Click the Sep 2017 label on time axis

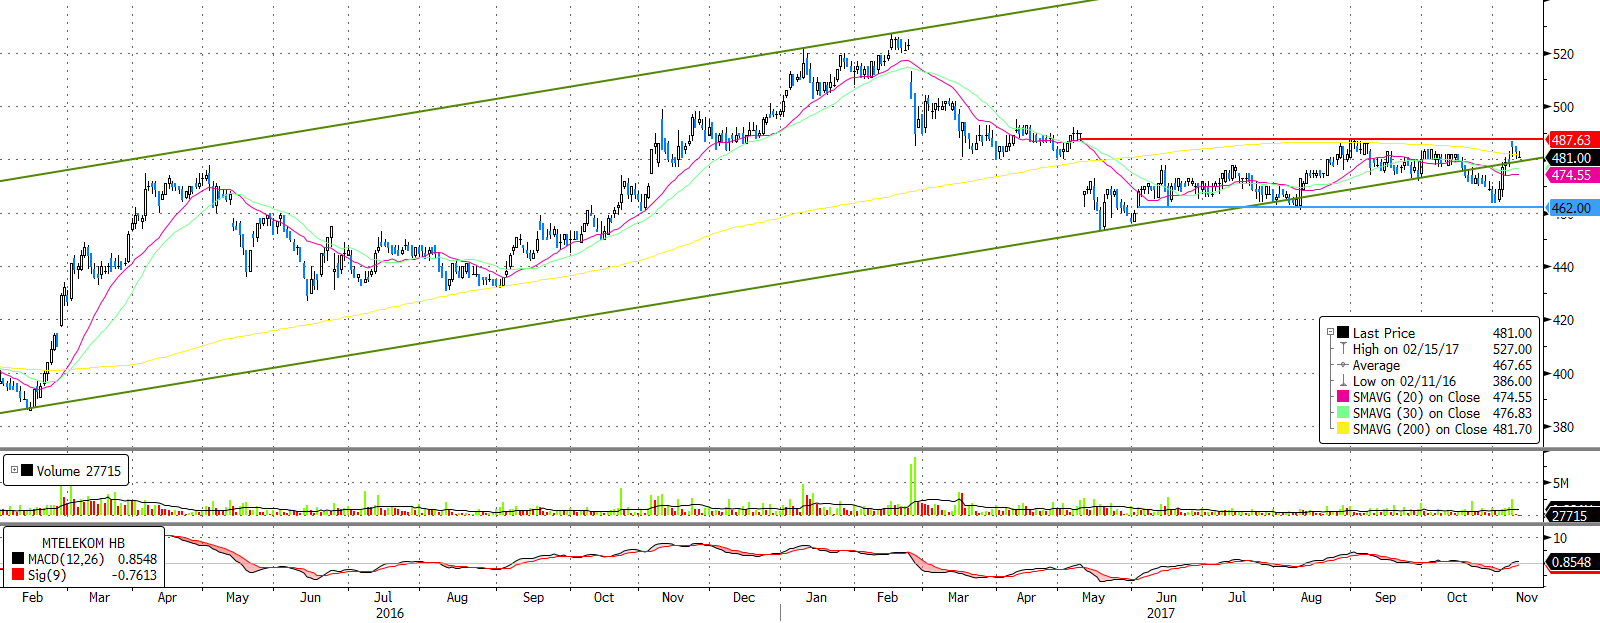point(1385,597)
